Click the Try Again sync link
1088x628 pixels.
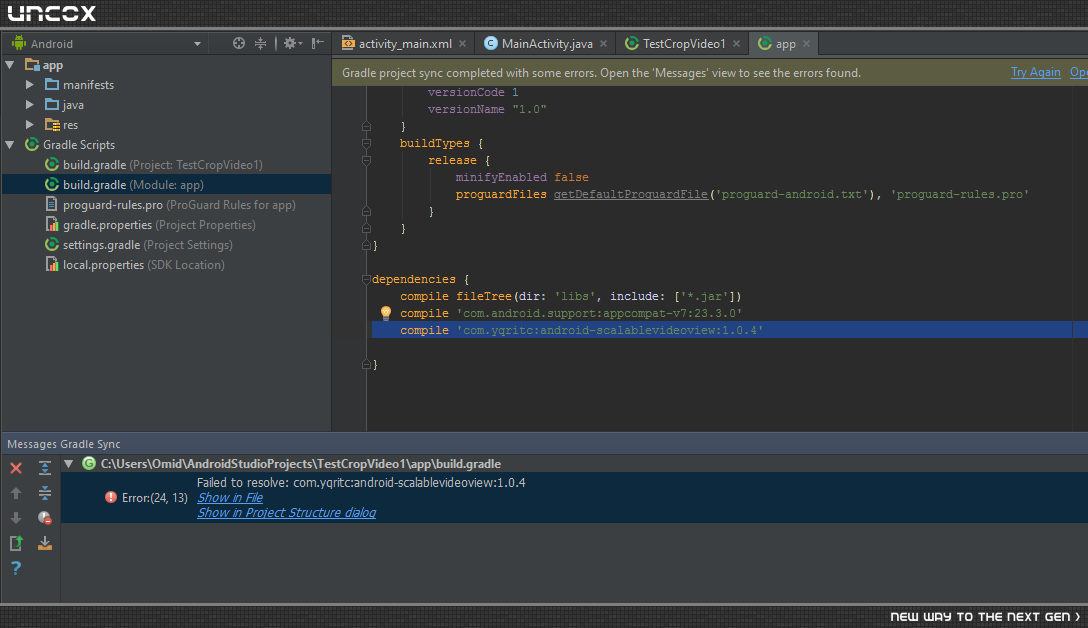[x=1035, y=72]
